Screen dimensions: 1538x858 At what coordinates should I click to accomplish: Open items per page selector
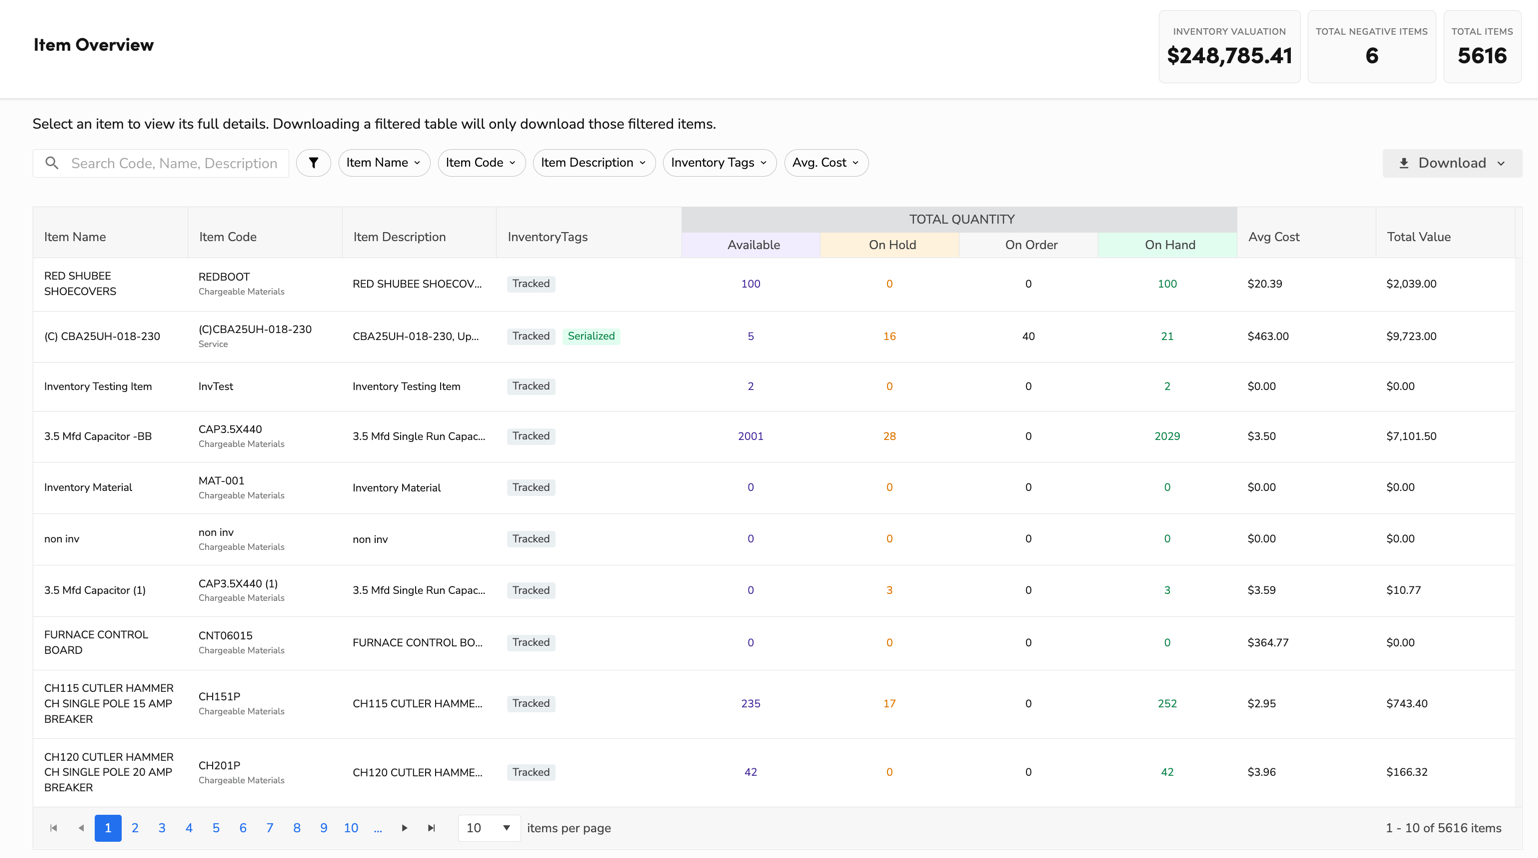489,828
